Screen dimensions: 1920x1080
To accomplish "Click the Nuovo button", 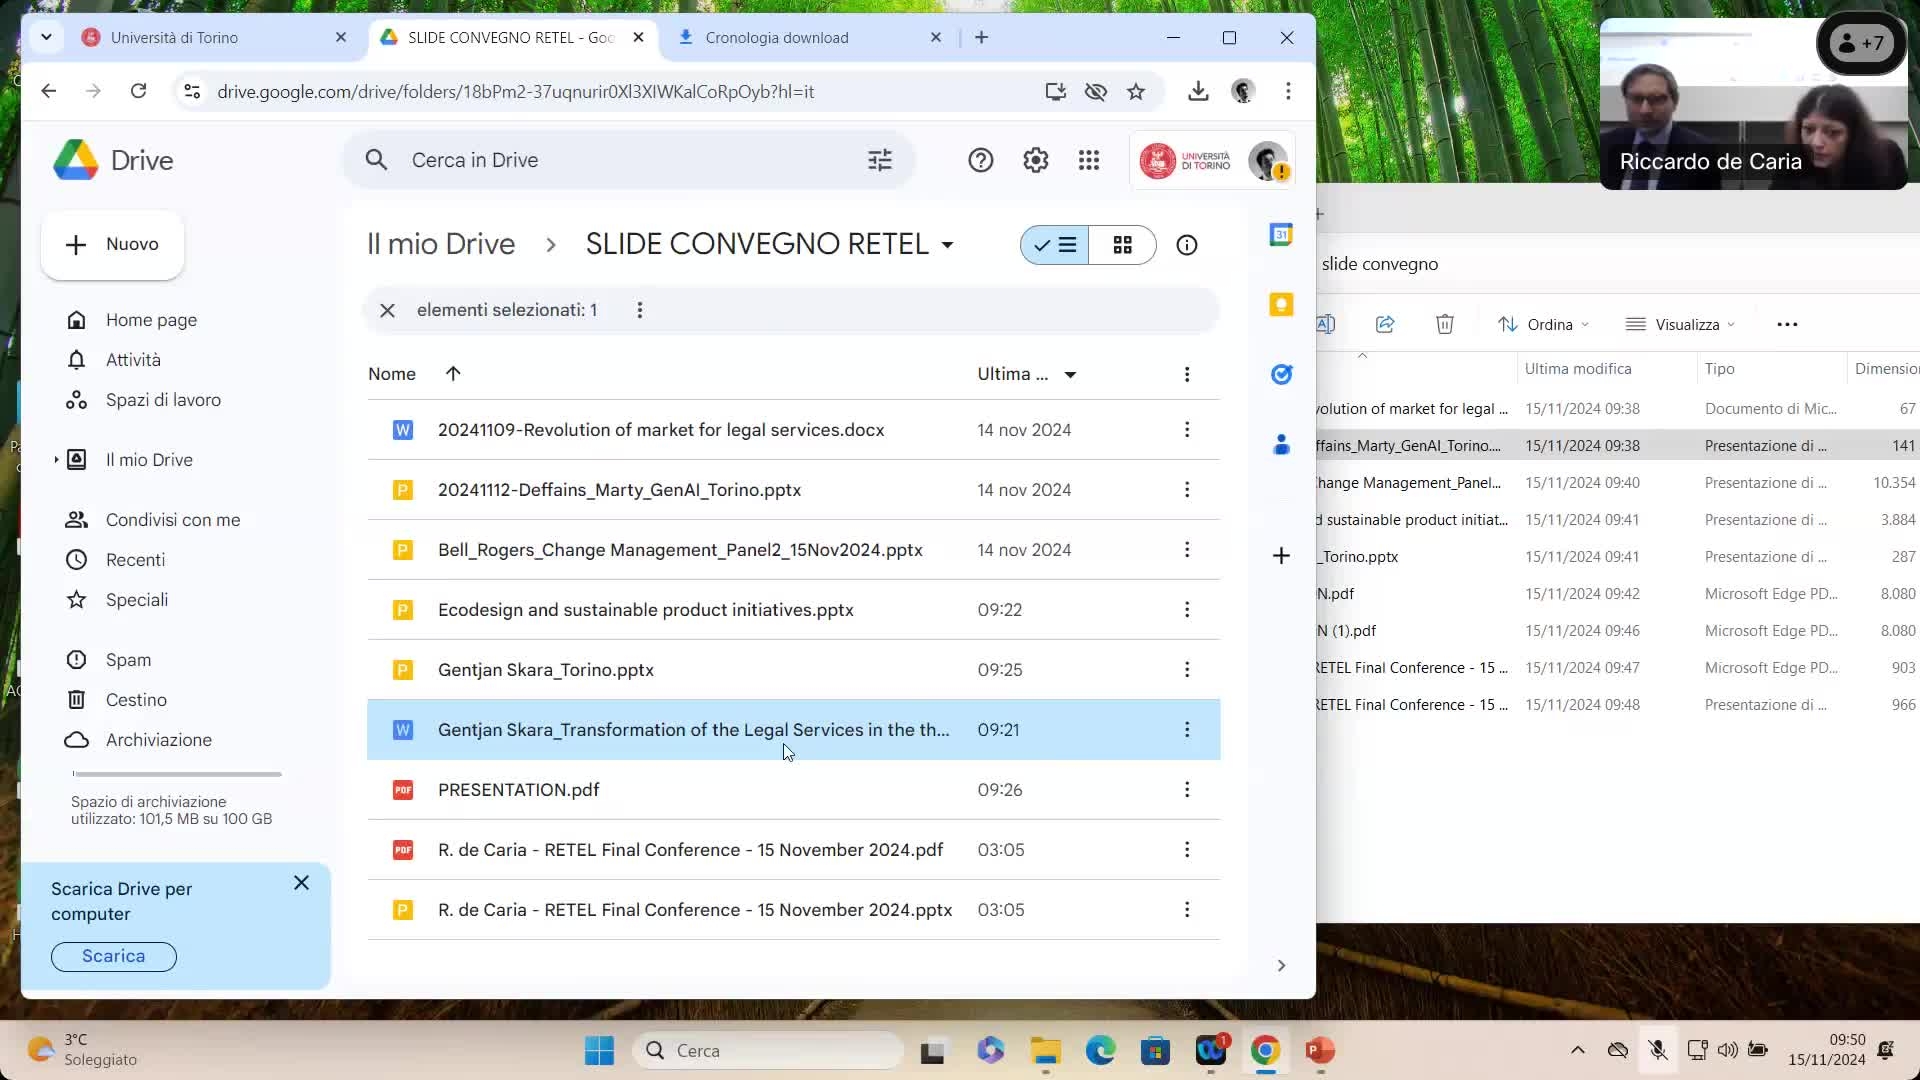I will (112, 245).
